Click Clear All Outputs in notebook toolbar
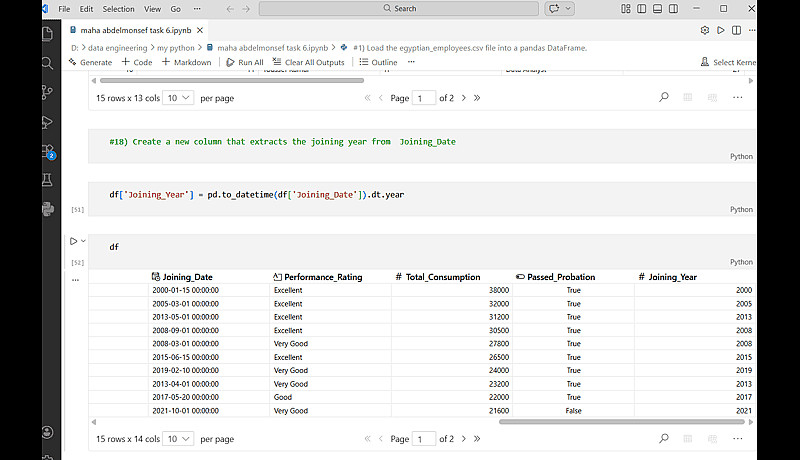Screen dimensions: 800x460 [x=308, y=62]
